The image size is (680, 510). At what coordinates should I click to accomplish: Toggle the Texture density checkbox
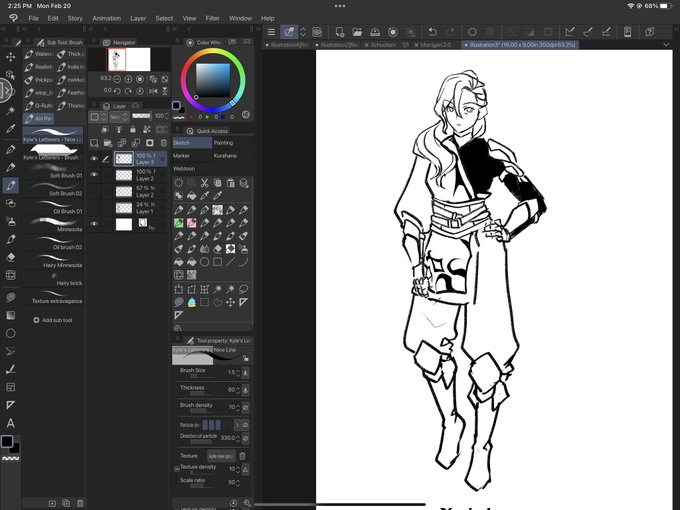coord(177,469)
